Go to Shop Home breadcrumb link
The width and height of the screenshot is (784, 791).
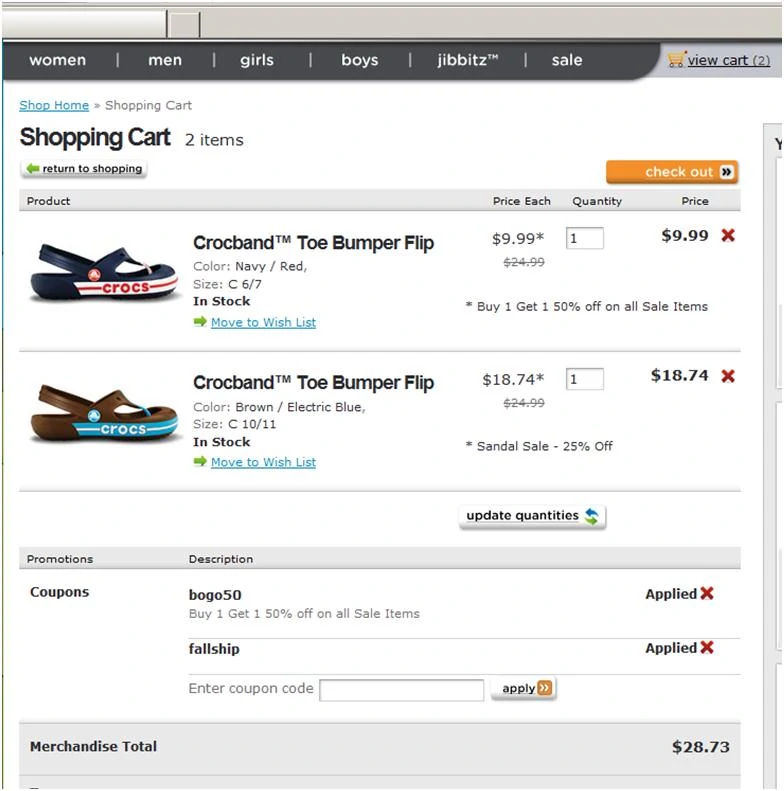tap(54, 105)
